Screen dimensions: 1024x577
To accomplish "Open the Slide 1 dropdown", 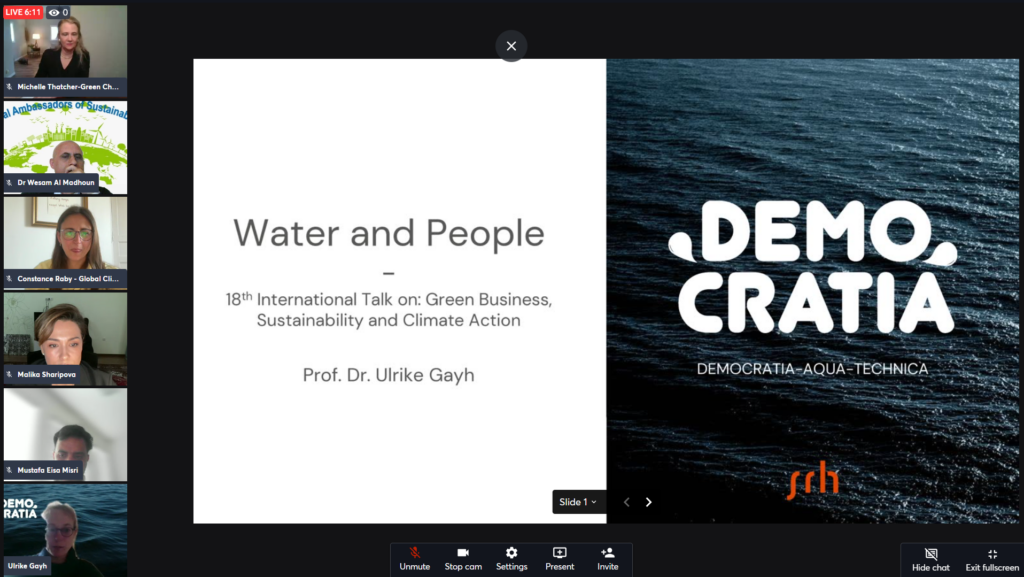I will (578, 502).
